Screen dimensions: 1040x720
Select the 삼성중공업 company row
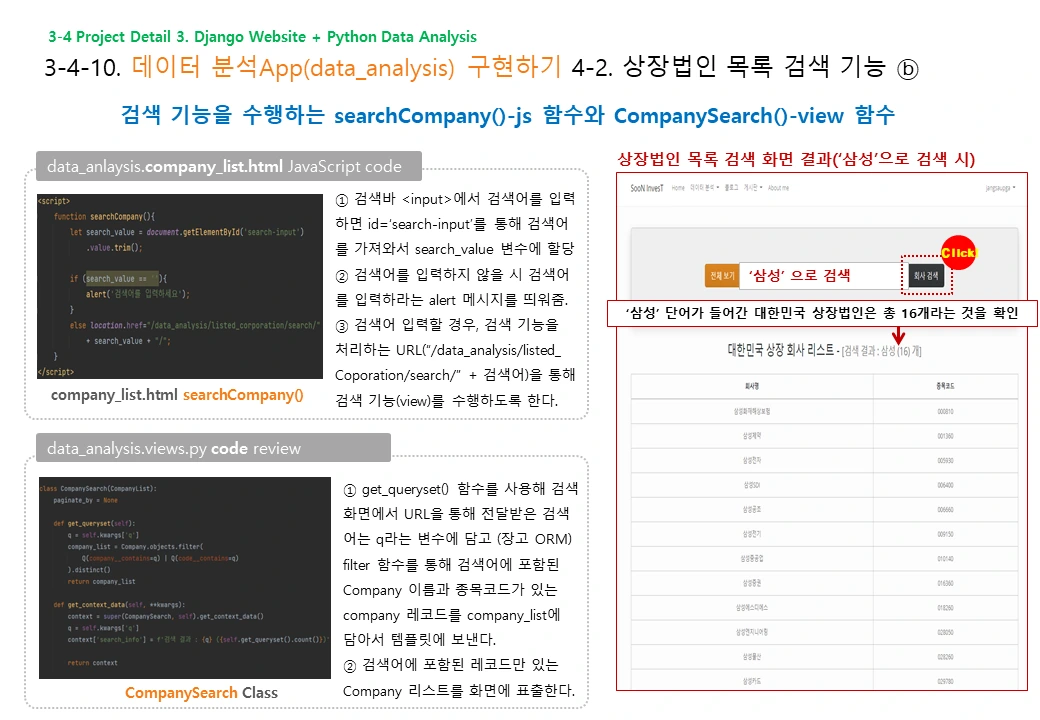(824, 559)
